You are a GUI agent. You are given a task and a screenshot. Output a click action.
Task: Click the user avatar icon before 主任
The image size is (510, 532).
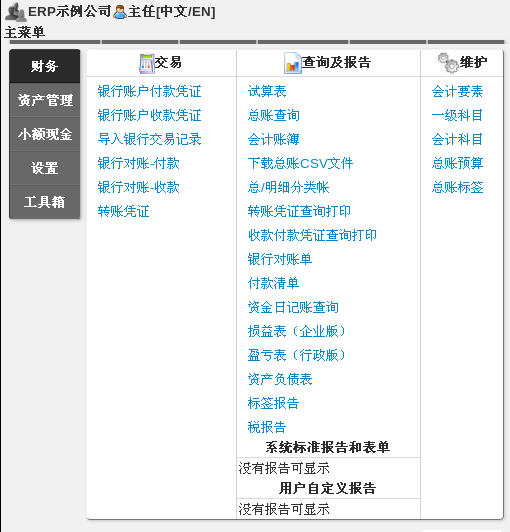119,12
